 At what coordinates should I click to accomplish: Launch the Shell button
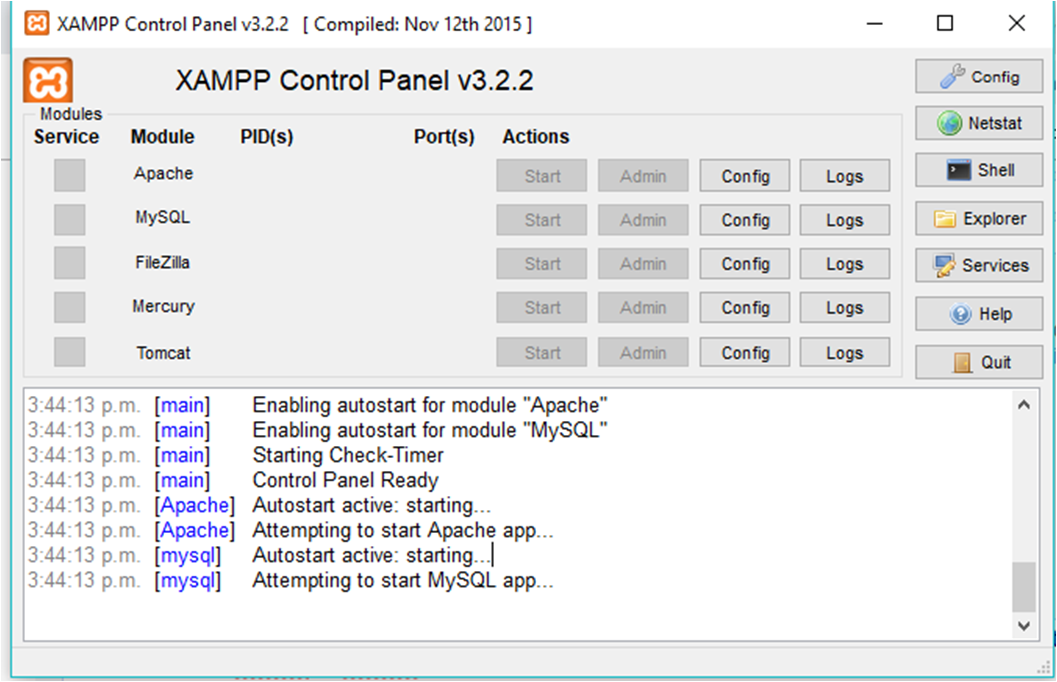(979, 170)
